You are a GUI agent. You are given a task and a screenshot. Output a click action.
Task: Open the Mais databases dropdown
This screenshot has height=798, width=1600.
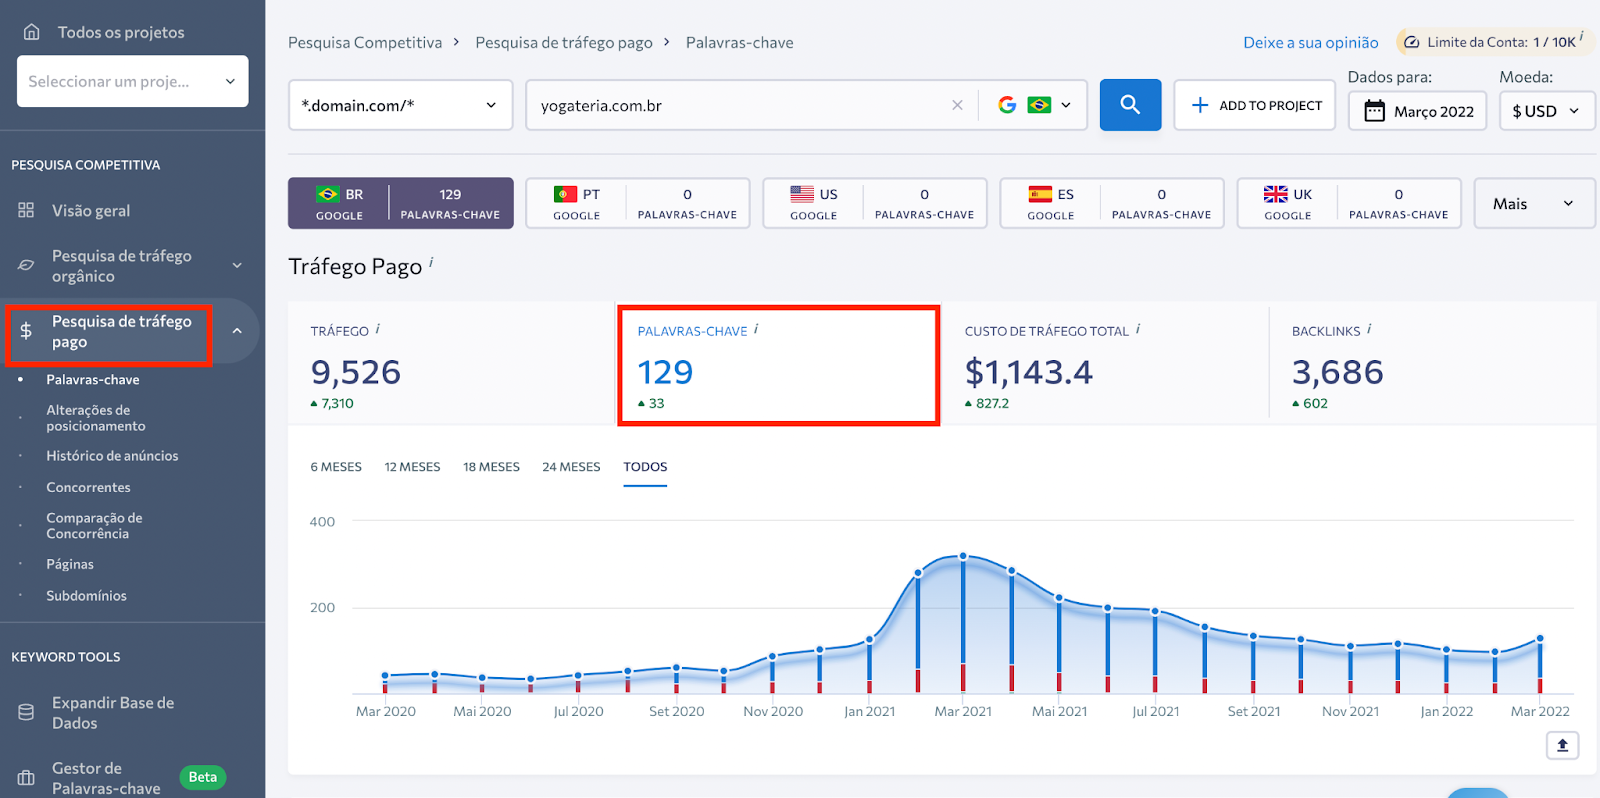[1534, 203]
